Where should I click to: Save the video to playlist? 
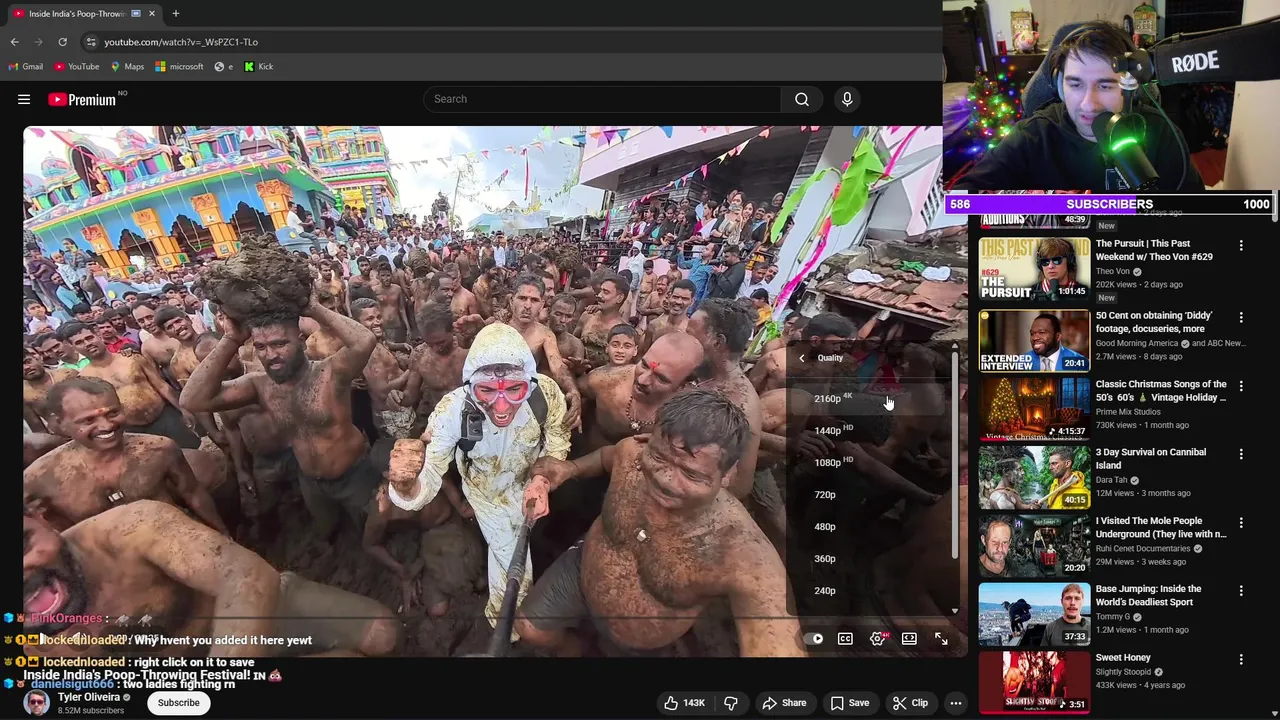click(848, 703)
